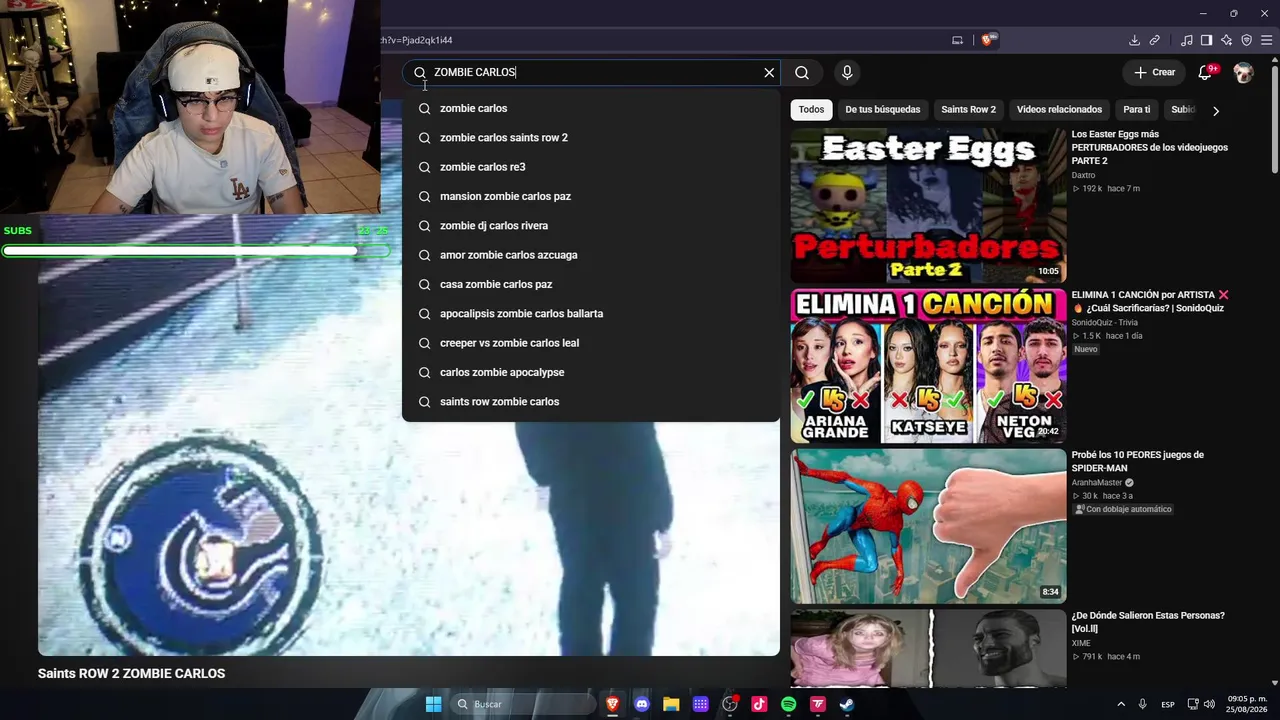
Task: Click the page vertical scrollbar thumb
Action: (1274, 118)
